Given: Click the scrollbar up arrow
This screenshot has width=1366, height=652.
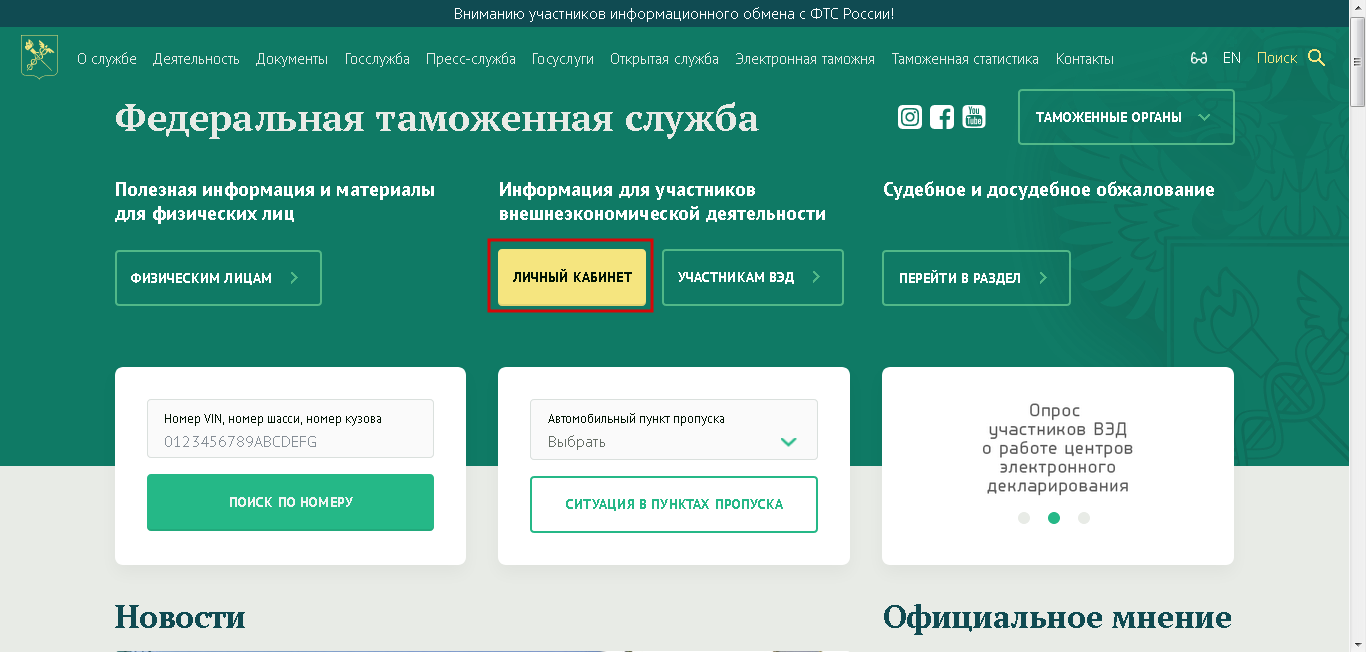Looking at the screenshot, I should [x=1357, y=8].
